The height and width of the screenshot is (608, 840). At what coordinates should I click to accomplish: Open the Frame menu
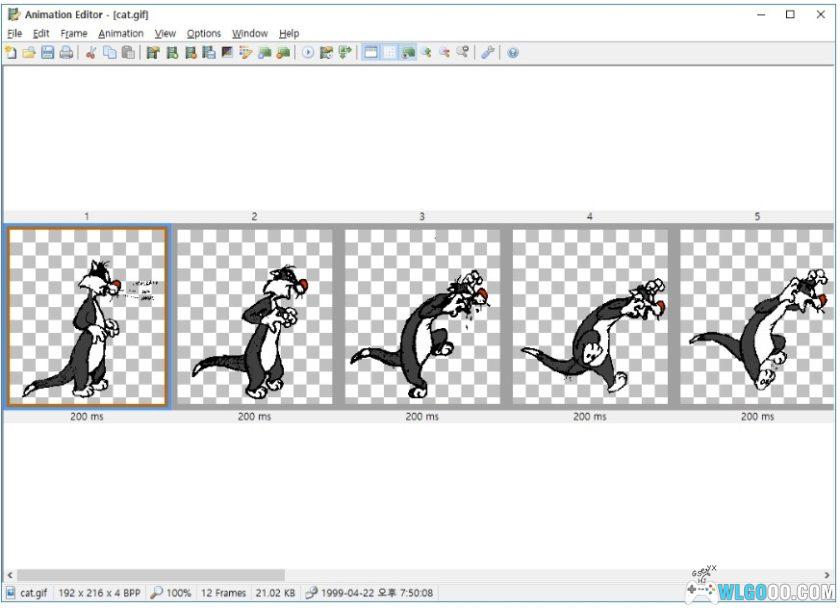[x=74, y=33]
